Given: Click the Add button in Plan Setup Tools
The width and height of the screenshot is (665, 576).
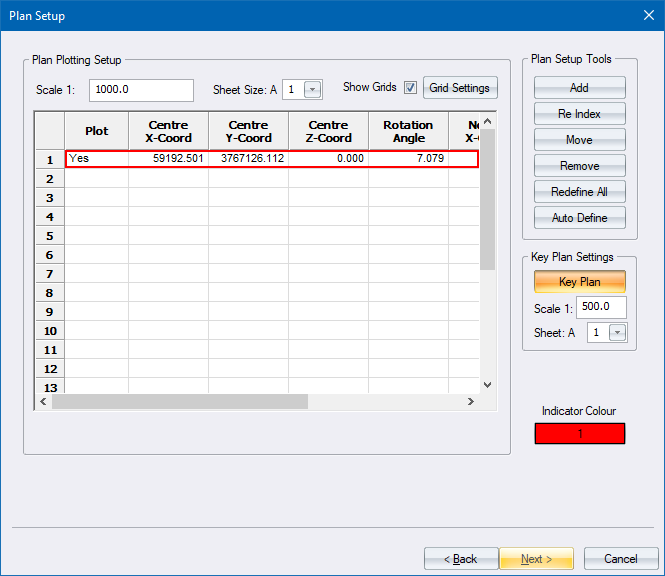Looking at the screenshot, I should [x=579, y=88].
